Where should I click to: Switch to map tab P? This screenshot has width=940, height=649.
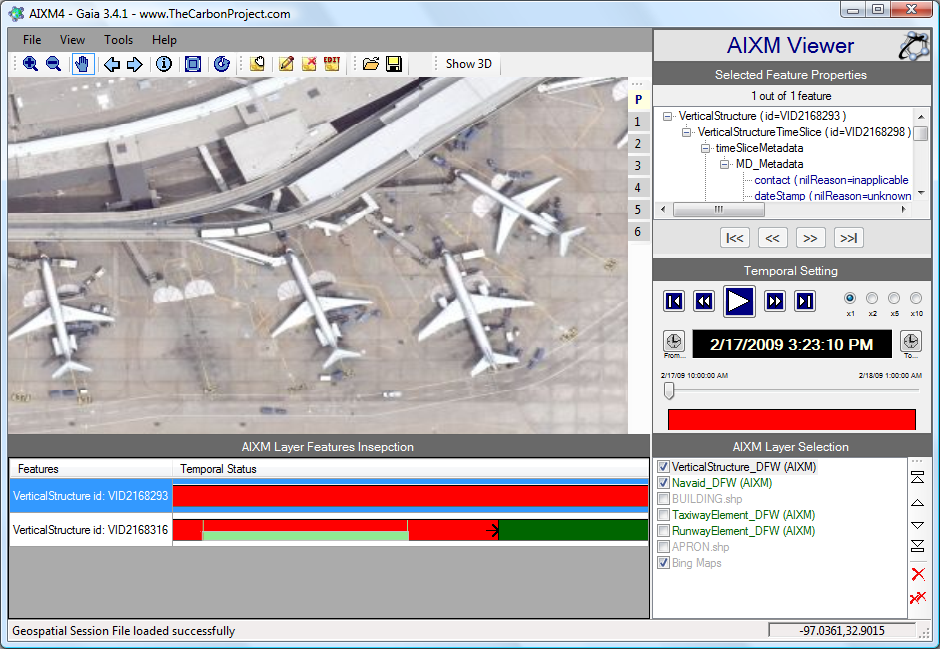pos(638,99)
